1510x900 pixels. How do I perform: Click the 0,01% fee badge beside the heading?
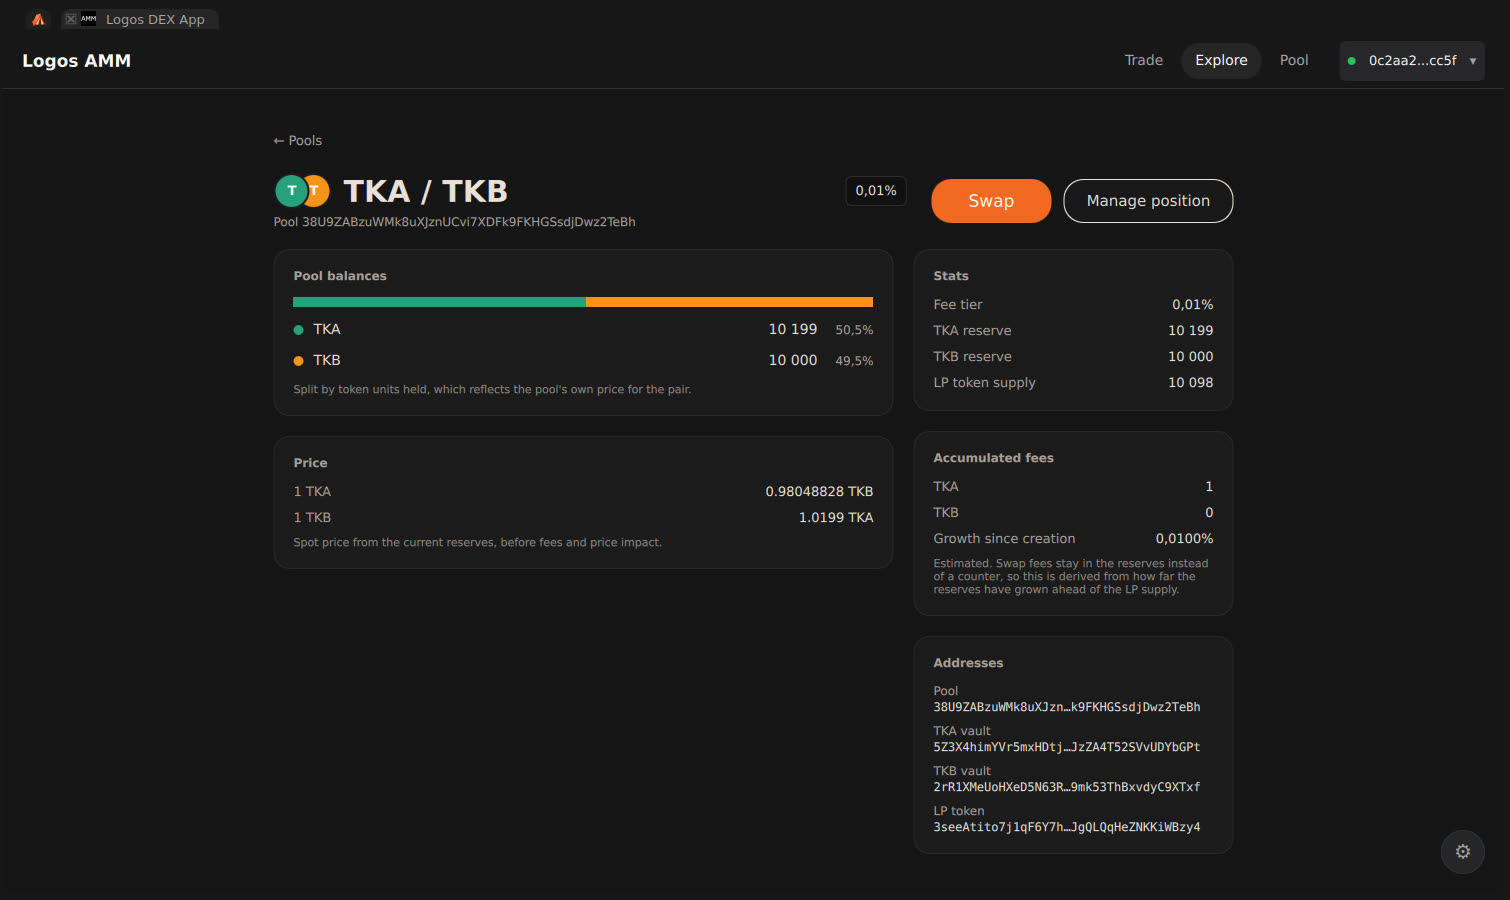pyautogui.click(x=876, y=191)
